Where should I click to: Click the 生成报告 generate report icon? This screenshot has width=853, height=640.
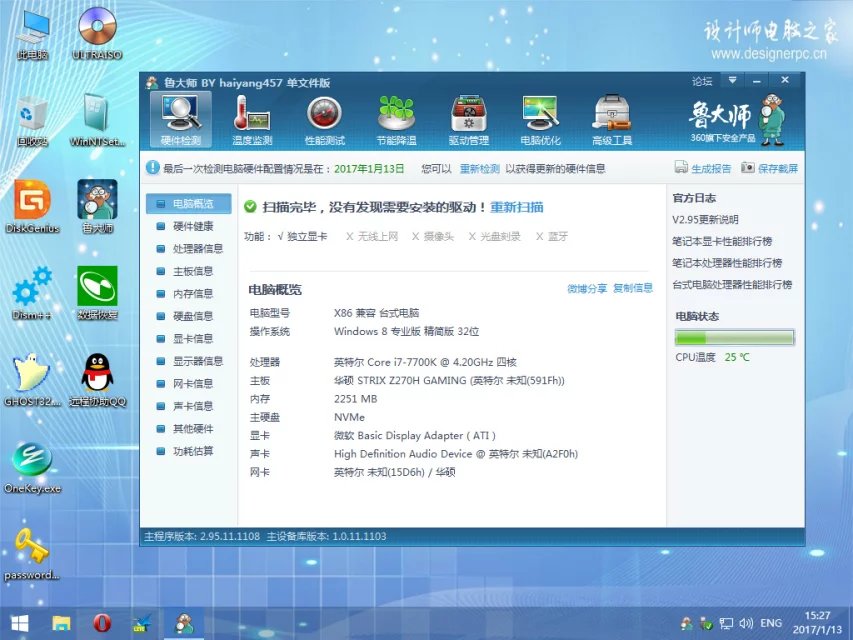coord(681,167)
